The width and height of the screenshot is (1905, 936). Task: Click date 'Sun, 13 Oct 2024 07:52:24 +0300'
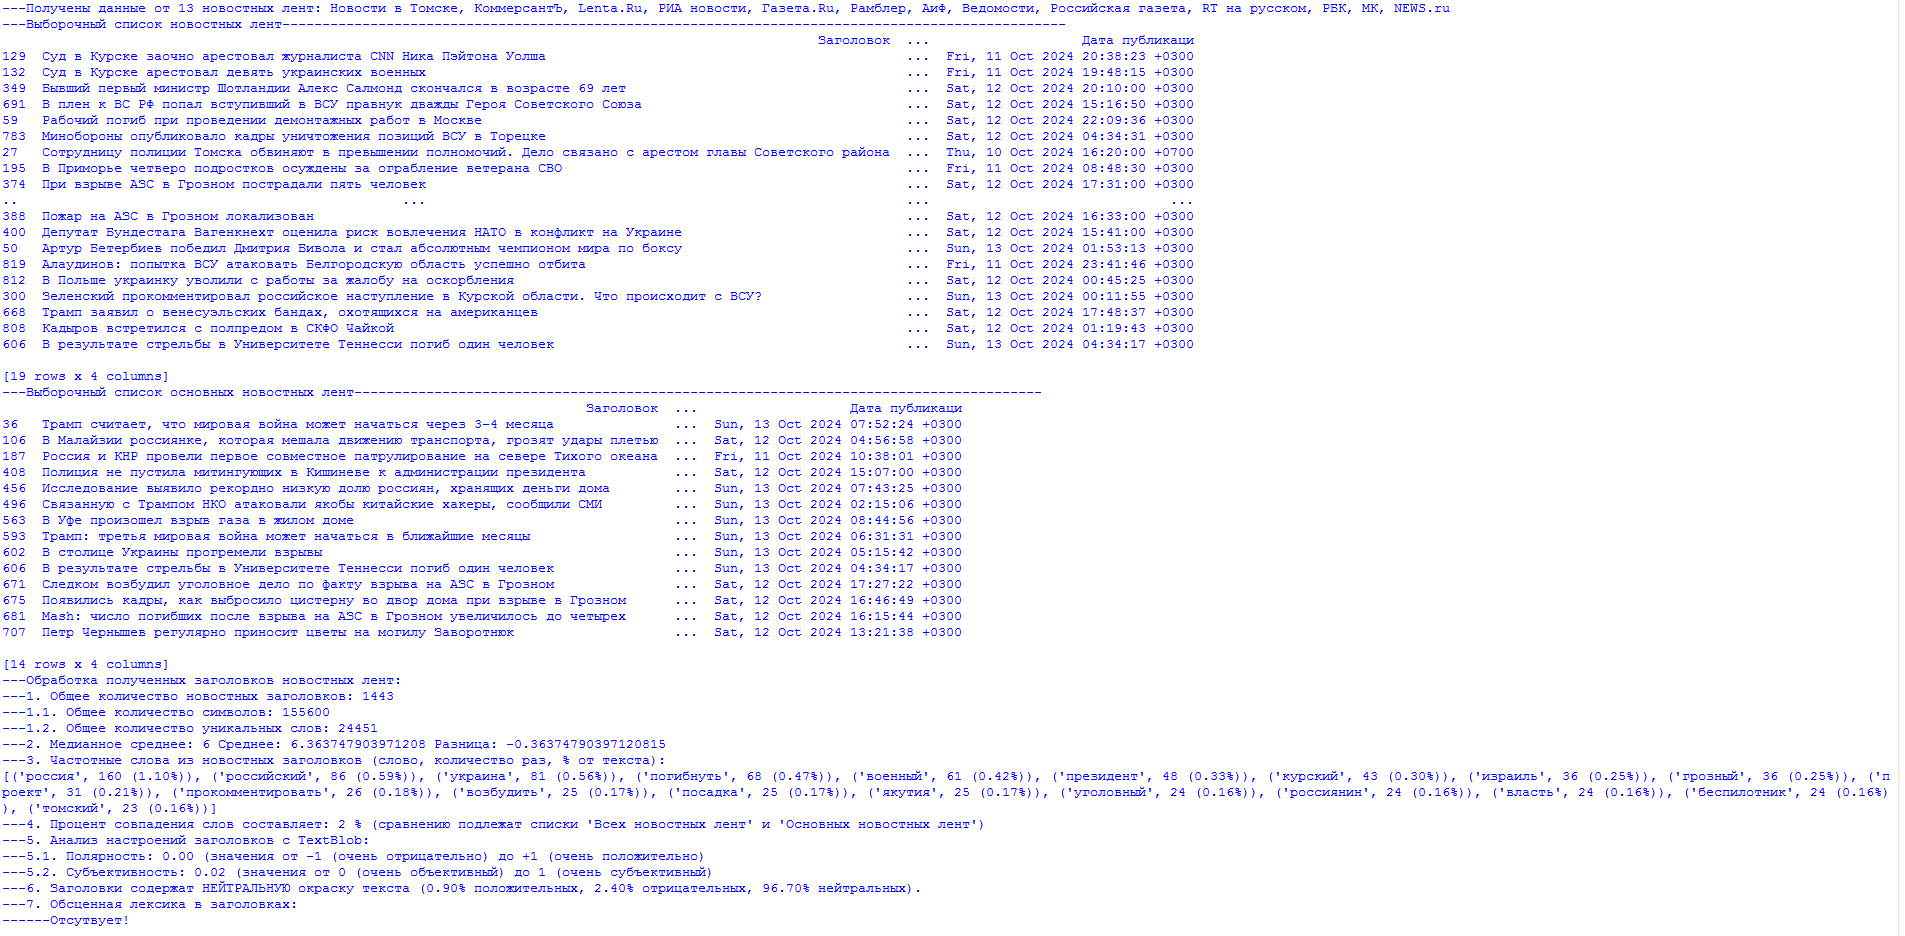pyautogui.click(x=838, y=424)
